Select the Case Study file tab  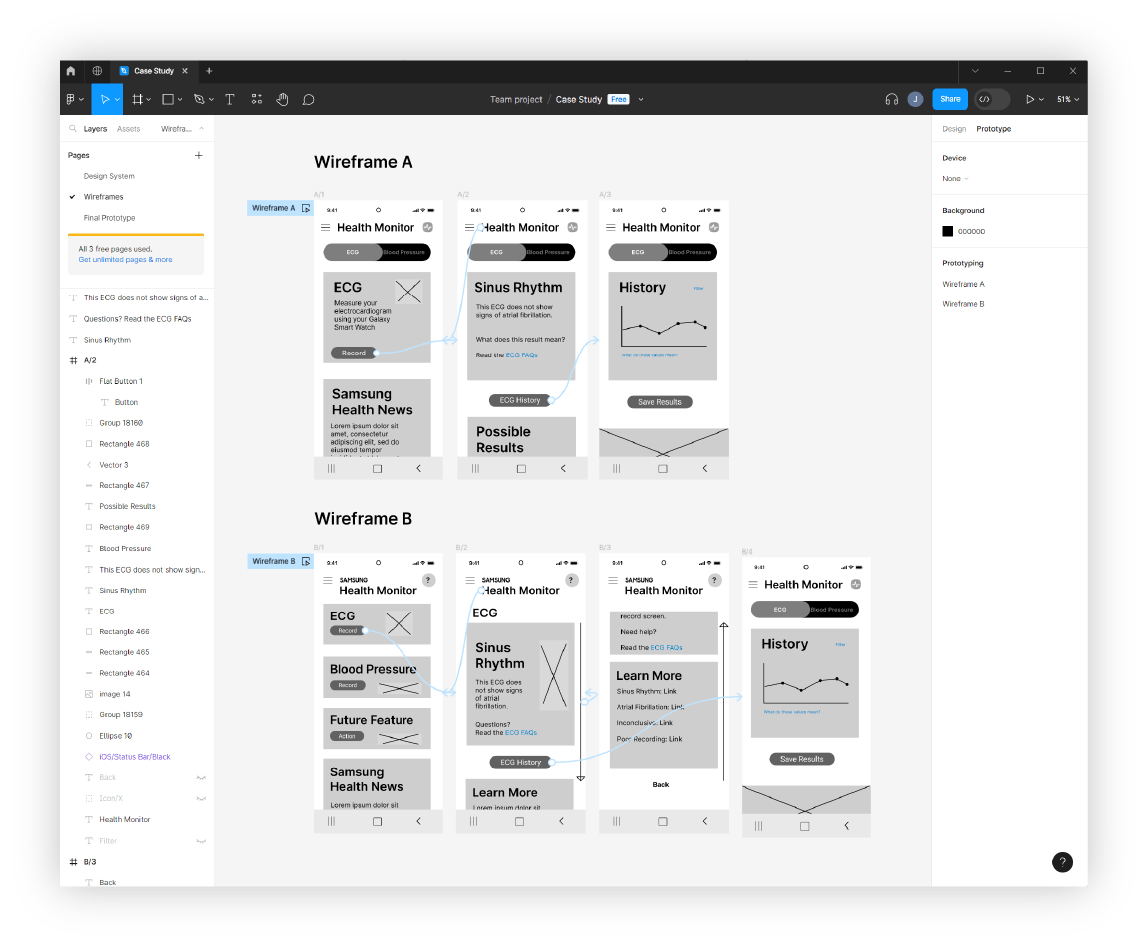tap(153, 71)
